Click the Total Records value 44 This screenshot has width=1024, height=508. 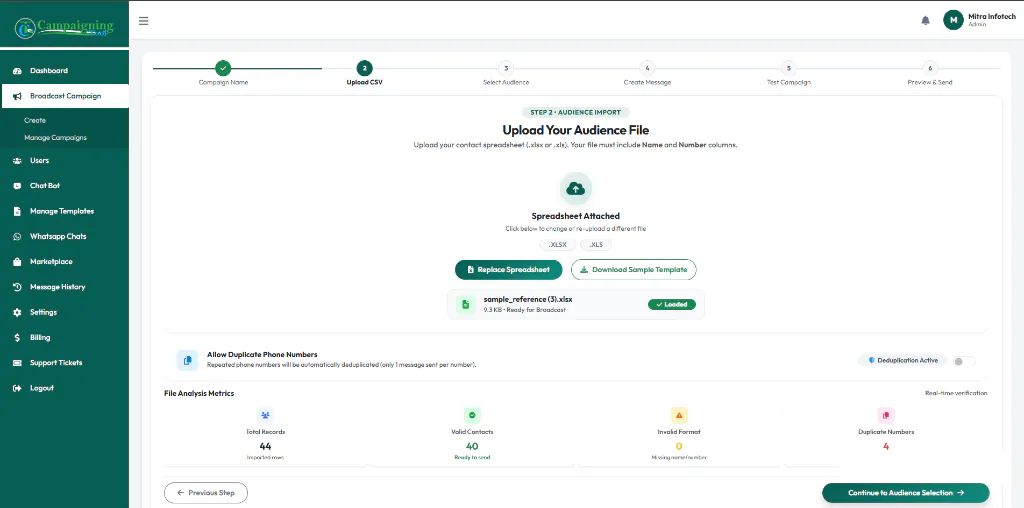pos(265,447)
